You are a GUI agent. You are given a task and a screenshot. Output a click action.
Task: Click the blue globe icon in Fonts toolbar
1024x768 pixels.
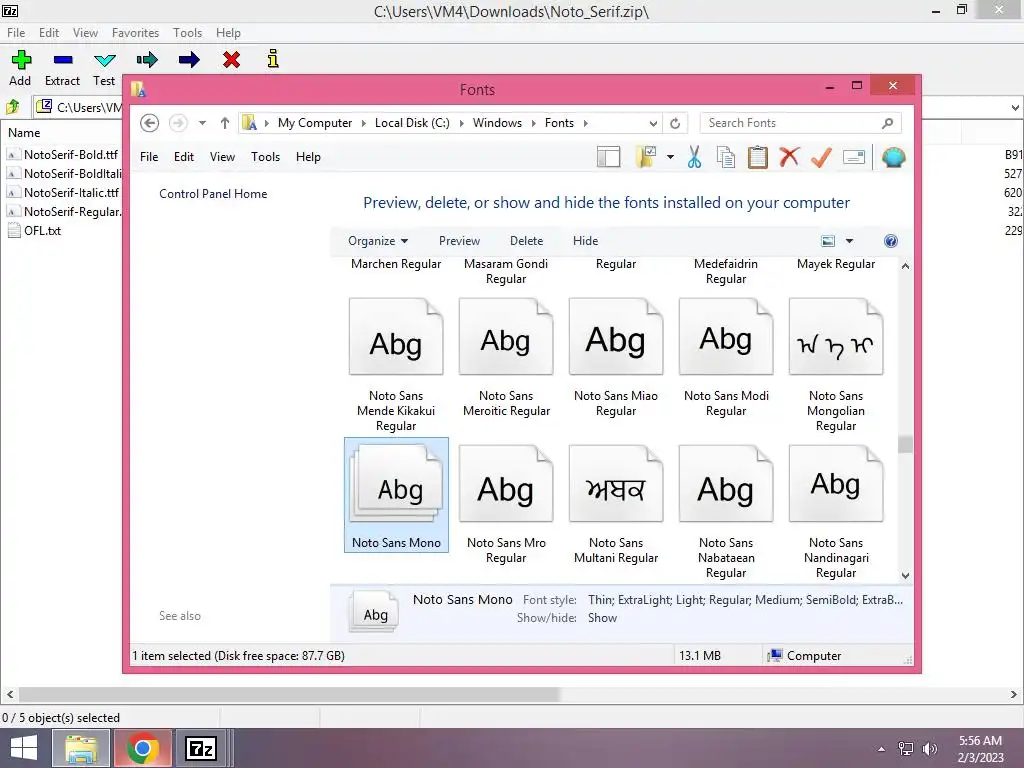(x=893, y=157)
